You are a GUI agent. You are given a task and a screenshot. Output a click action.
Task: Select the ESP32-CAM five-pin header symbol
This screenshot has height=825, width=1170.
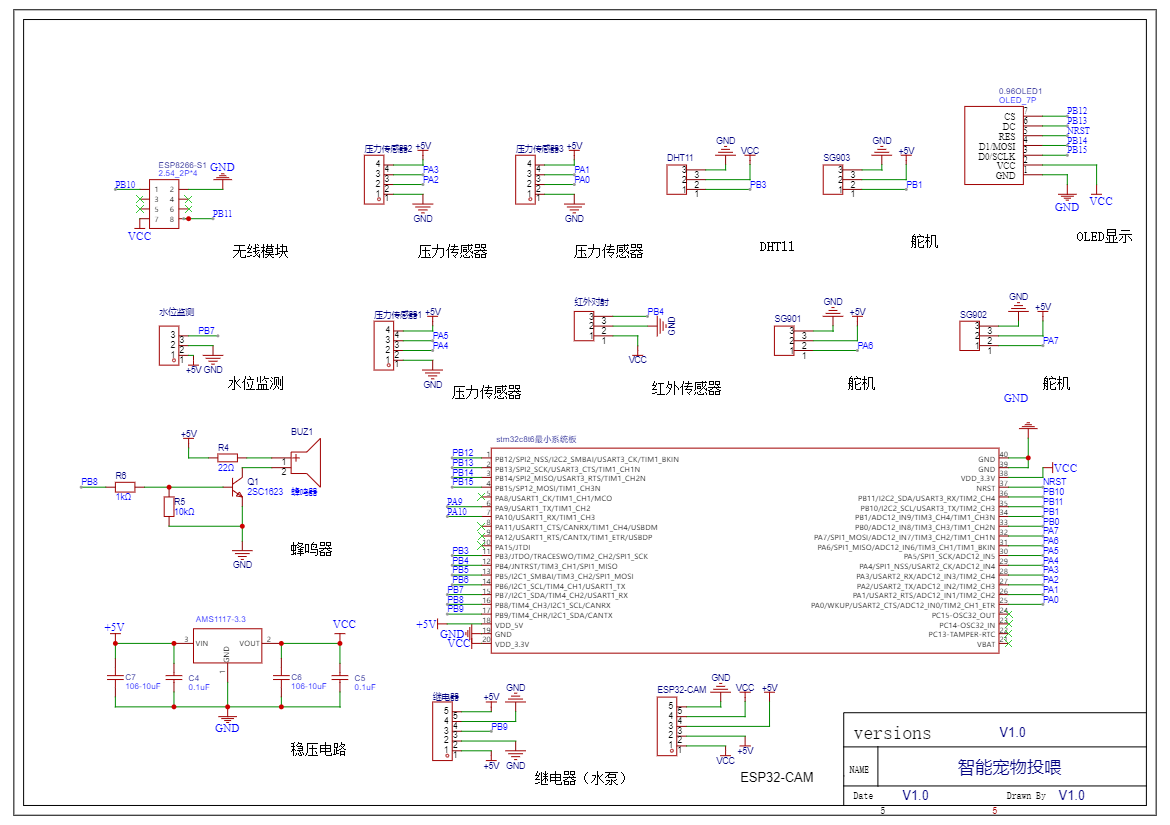pyautogui.click(x=667, y=727)
